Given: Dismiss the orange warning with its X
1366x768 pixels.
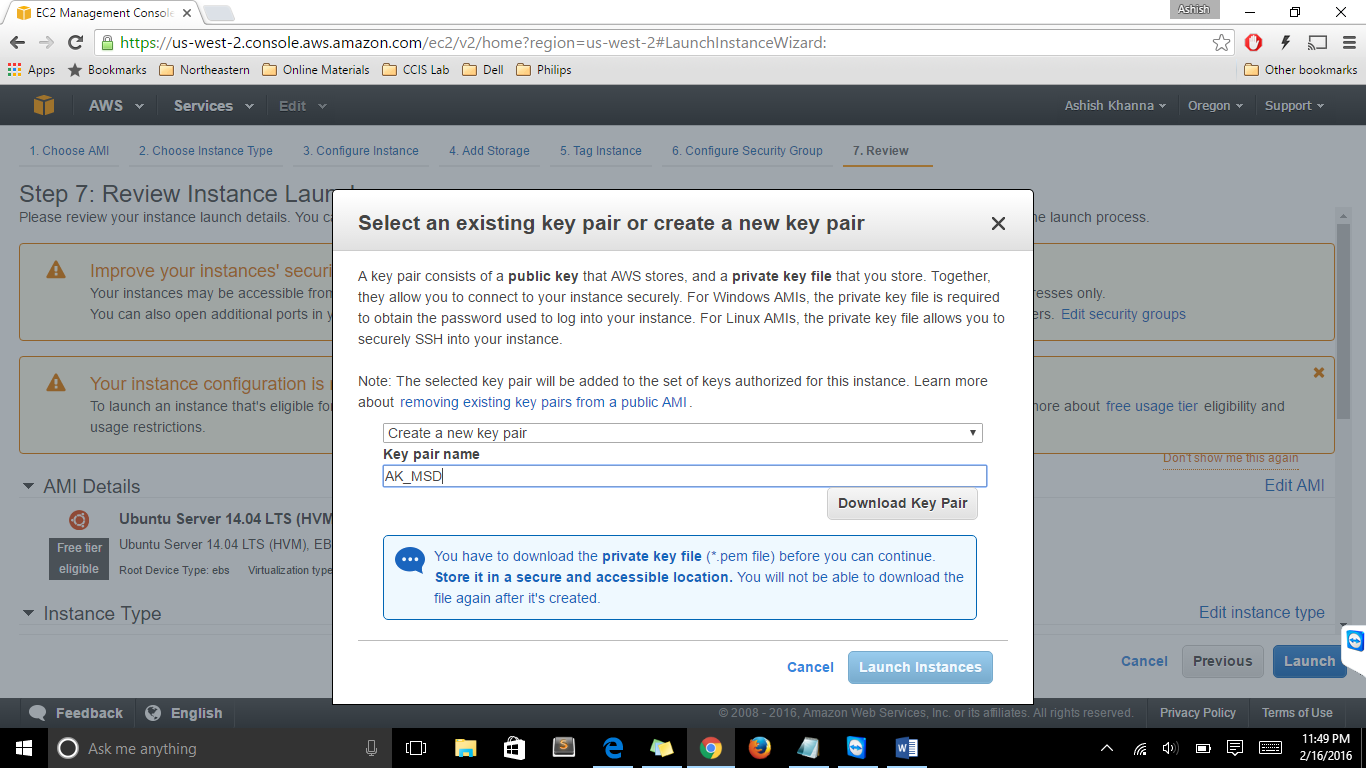Looking at the screenshot, I should pos(1318,372).
